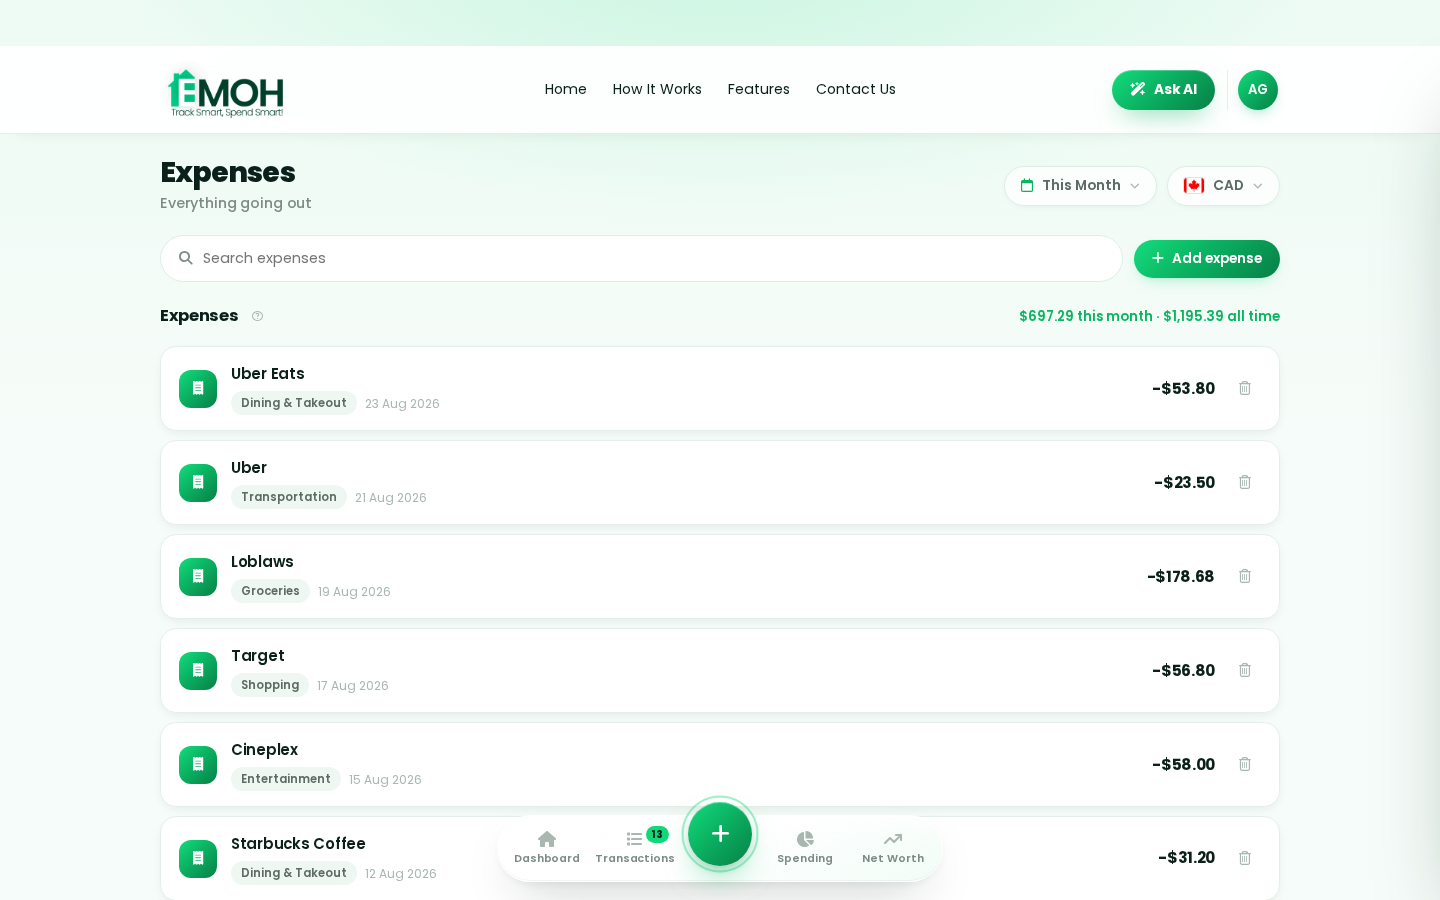The image size is (1440, 900).
Task: Open the AG user avatar
Action: 1257,90
